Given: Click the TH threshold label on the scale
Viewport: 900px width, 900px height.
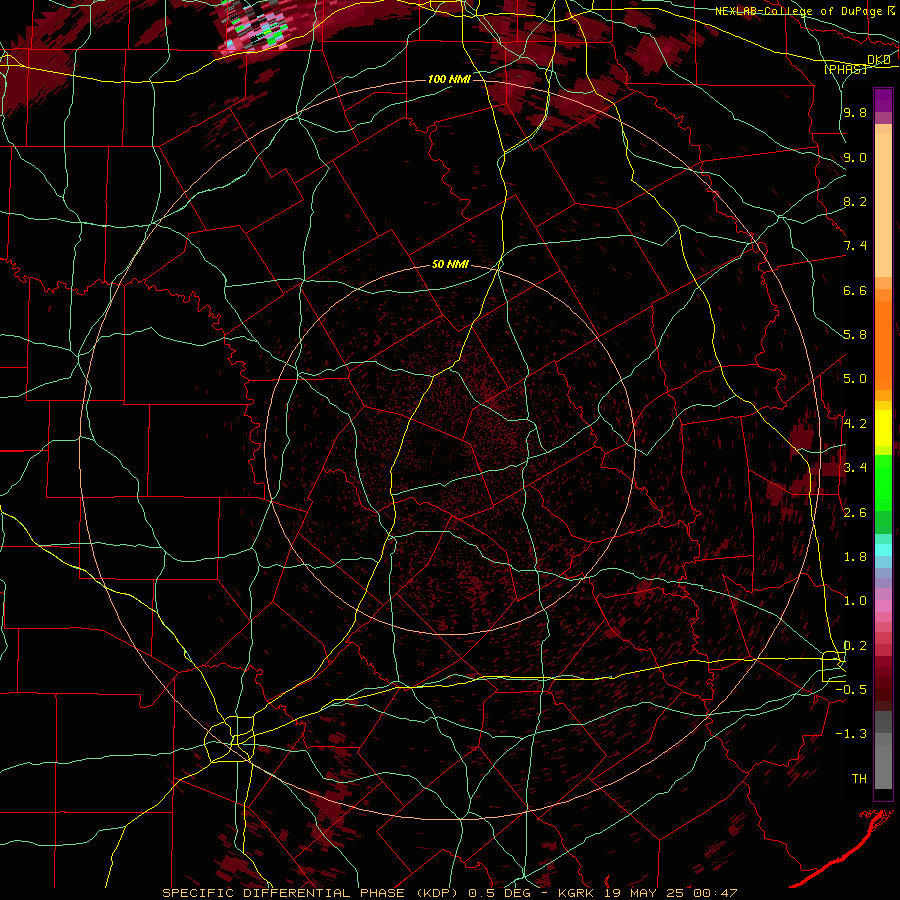Looking at the screenshot, I should point(859,778).
